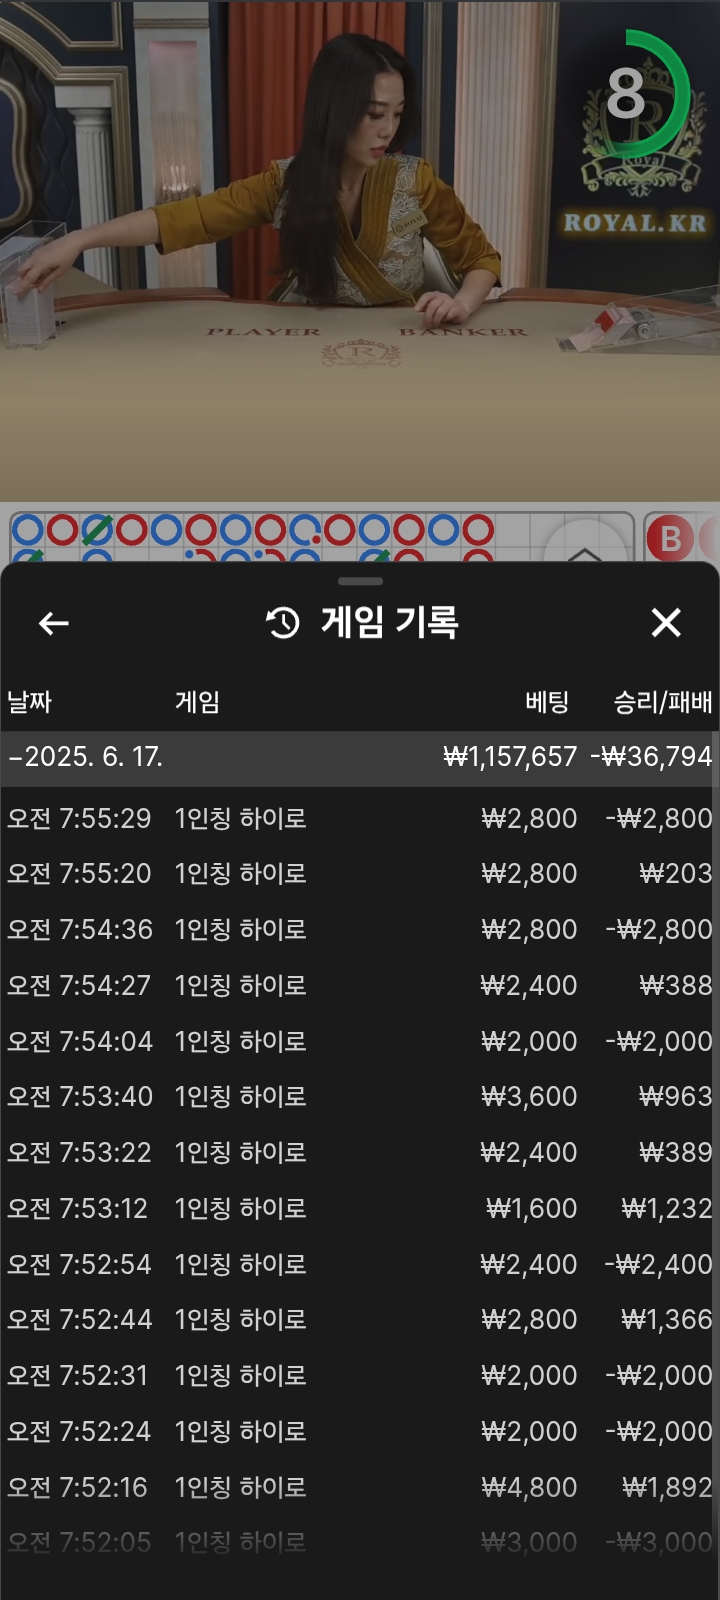Click the red B banker icon

(x=671, y=539)
